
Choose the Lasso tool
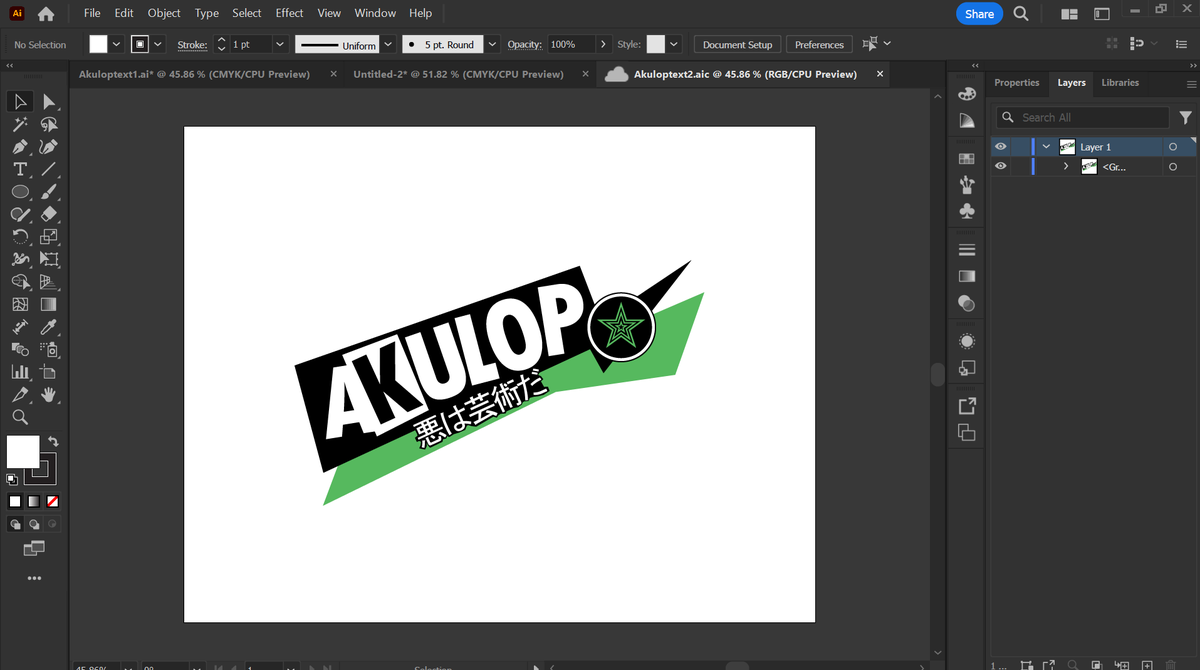point(49,125)
